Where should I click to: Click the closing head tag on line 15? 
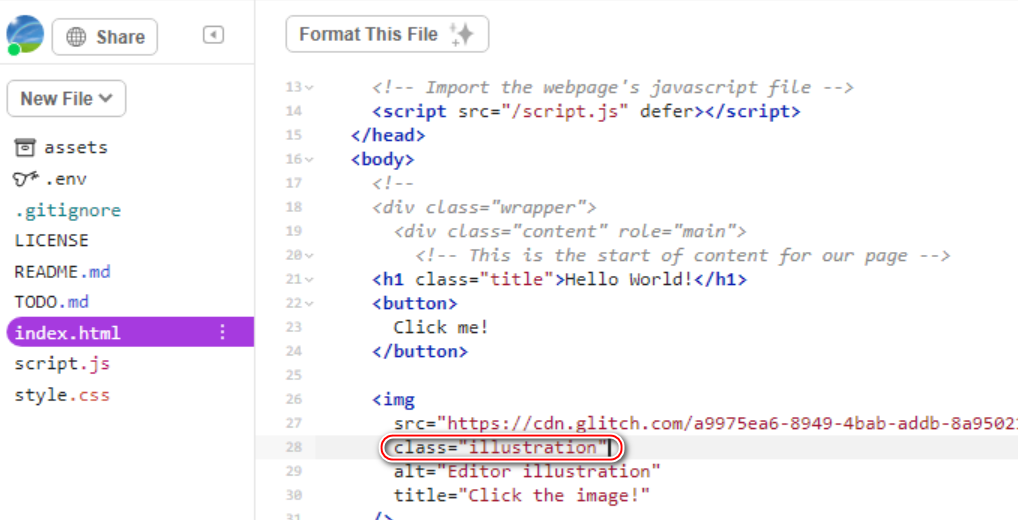(x=388, y=136)
